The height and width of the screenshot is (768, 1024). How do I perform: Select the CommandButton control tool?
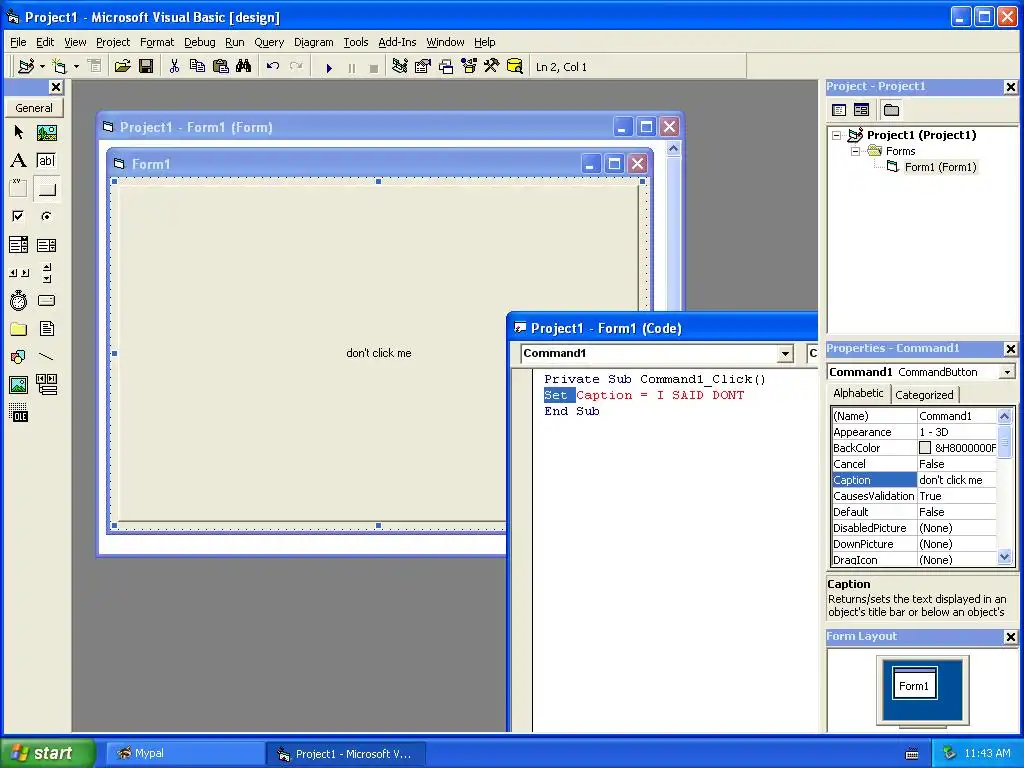[x=46, y=189]
